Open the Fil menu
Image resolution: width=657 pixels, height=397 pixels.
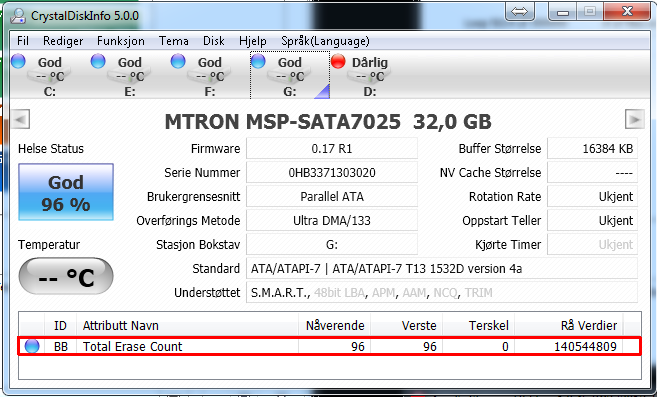[23, 41]
